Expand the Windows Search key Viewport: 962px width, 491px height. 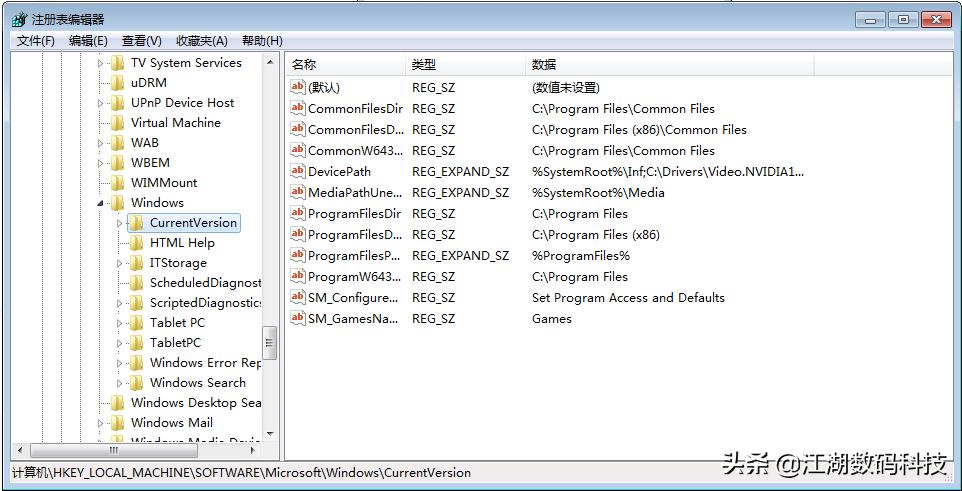point(120,383)
